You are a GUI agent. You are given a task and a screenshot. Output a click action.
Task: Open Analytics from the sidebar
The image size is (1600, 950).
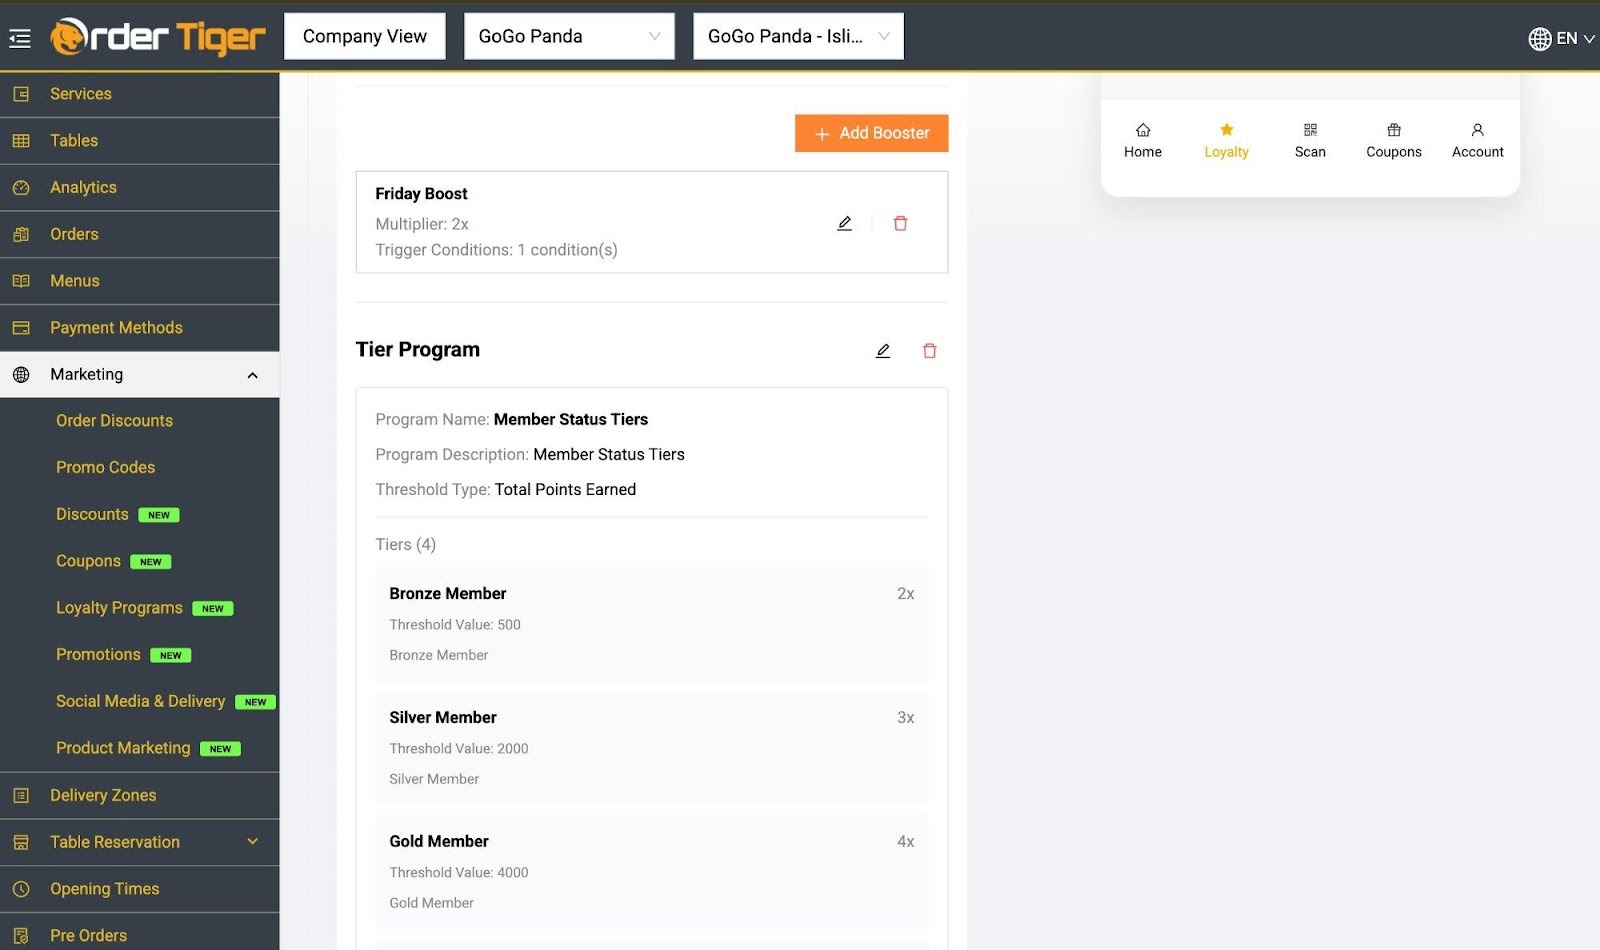(x=83, y=187)
